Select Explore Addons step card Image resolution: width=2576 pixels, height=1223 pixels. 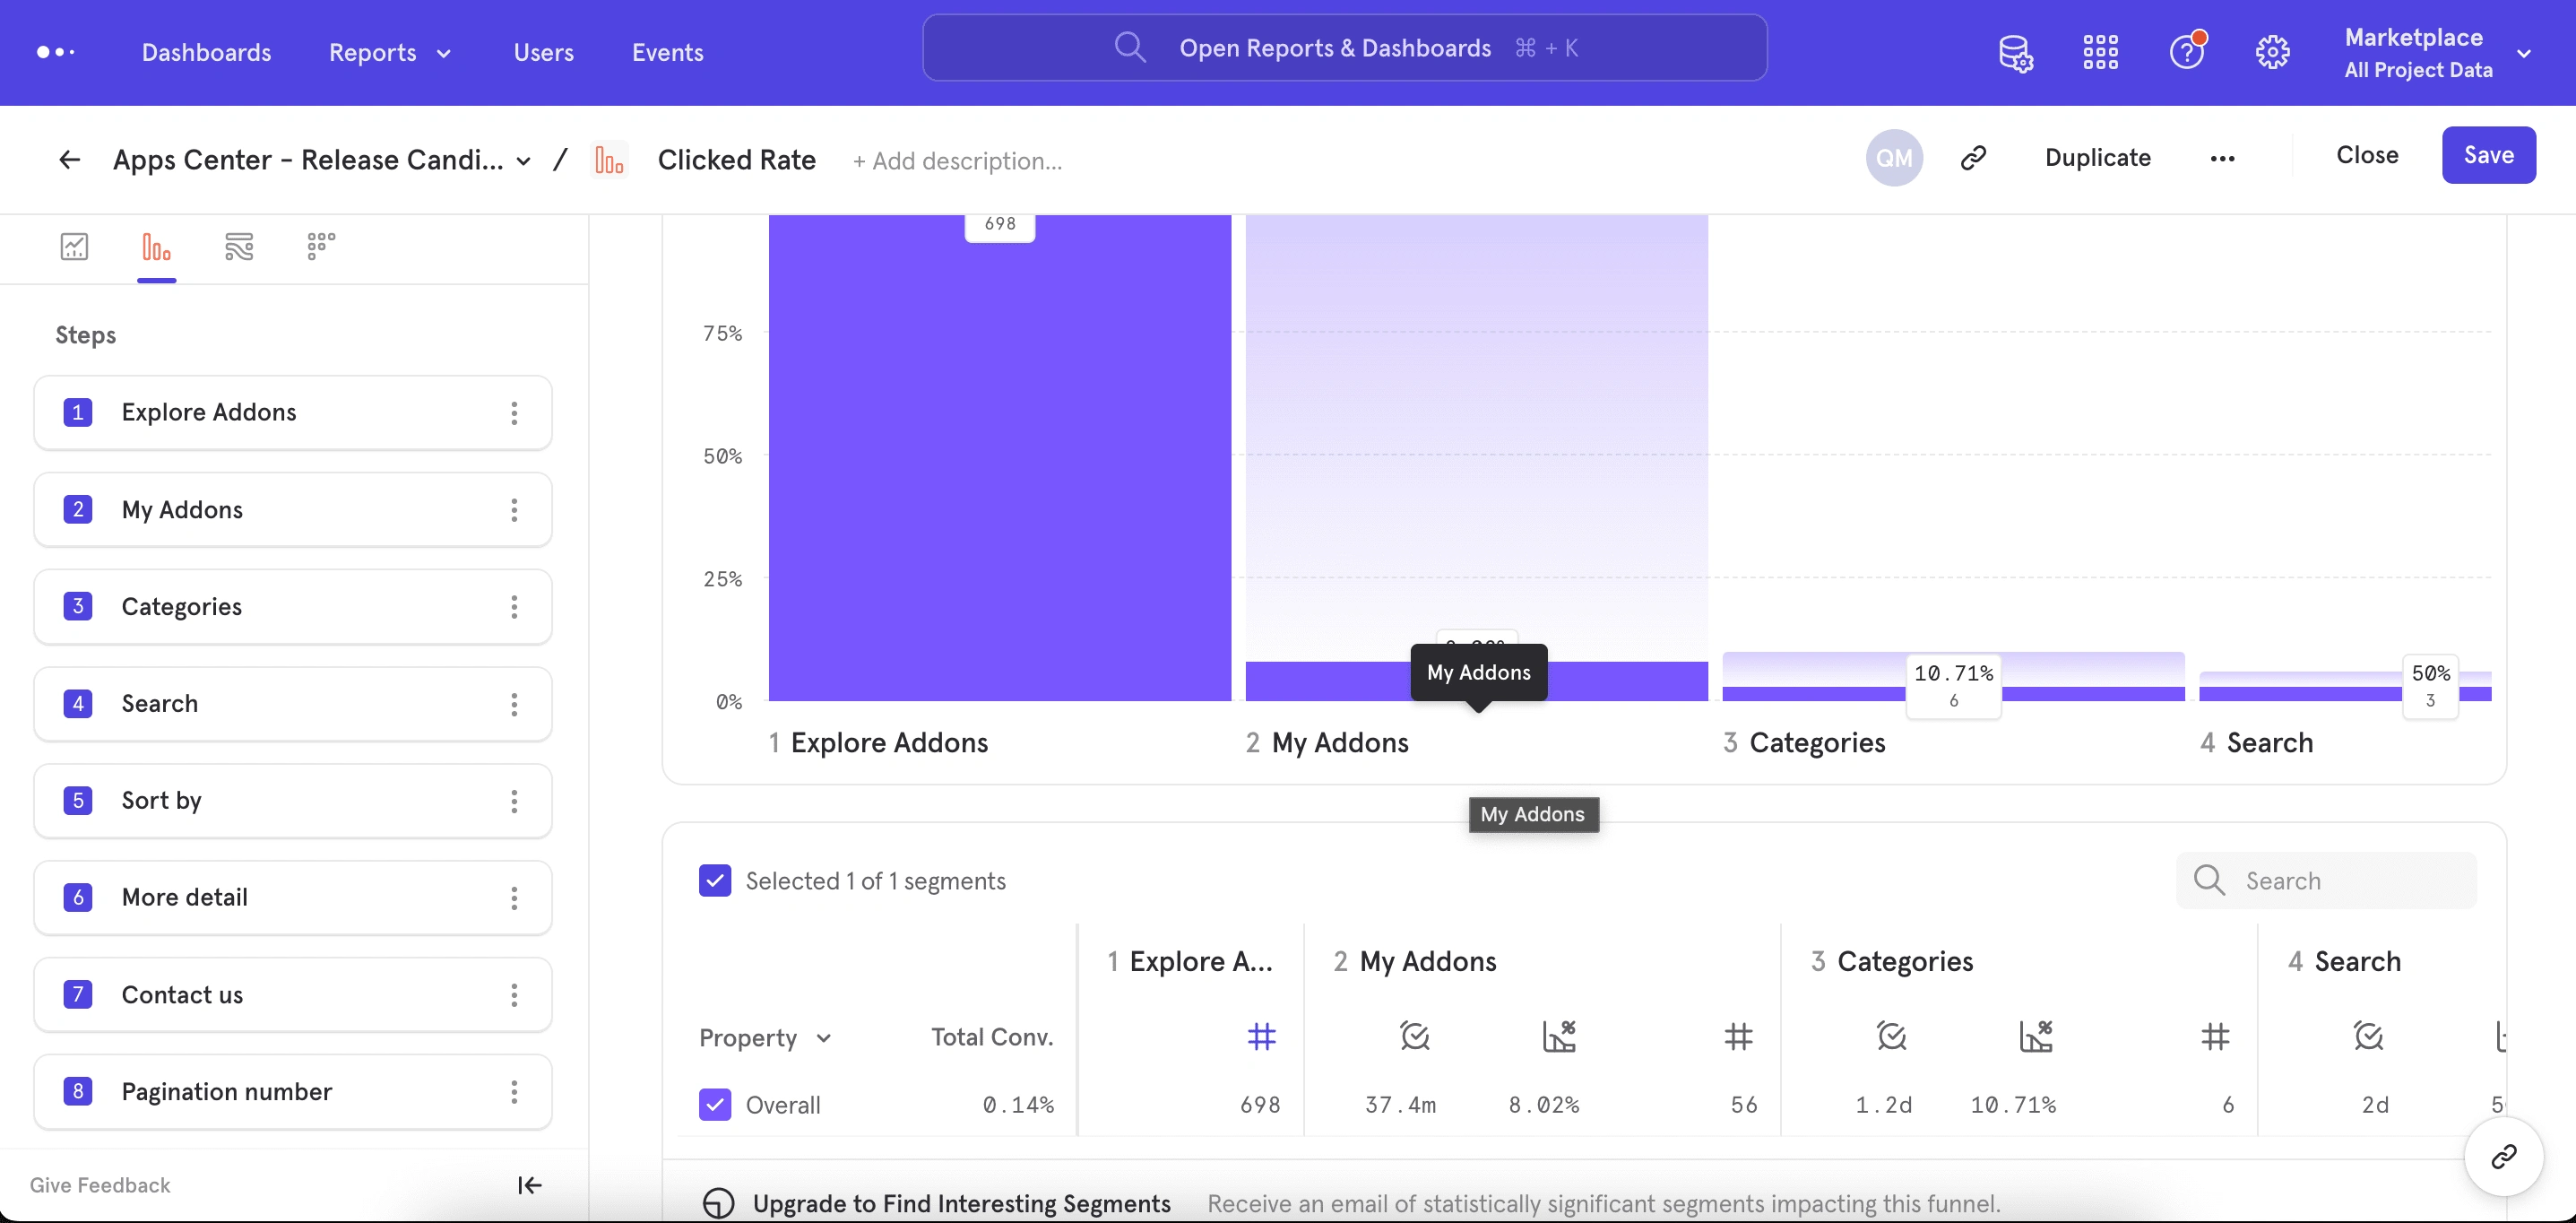(x=292, y=413)
